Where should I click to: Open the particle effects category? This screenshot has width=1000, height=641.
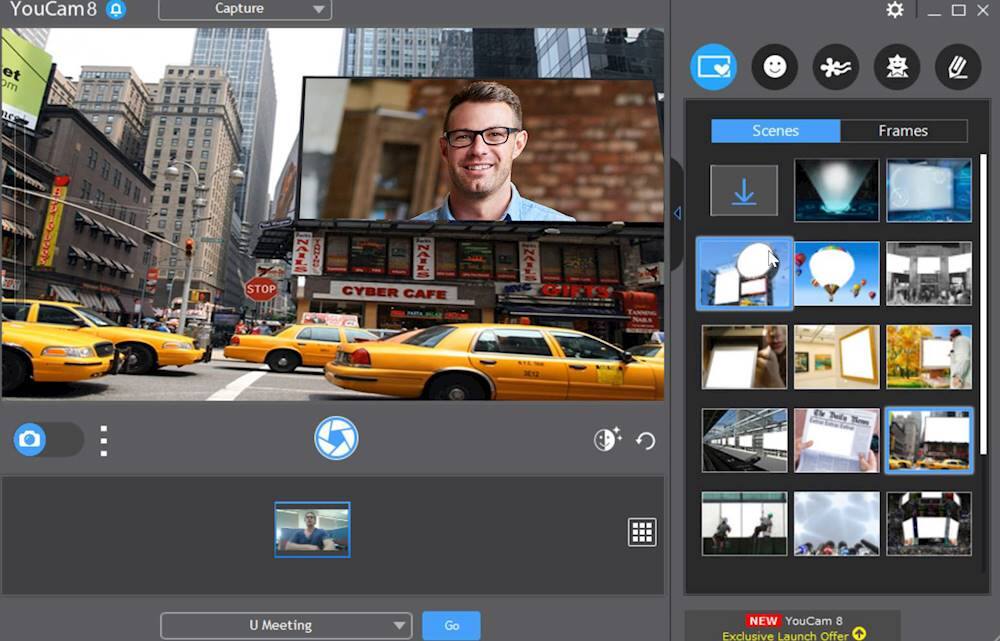836,67
